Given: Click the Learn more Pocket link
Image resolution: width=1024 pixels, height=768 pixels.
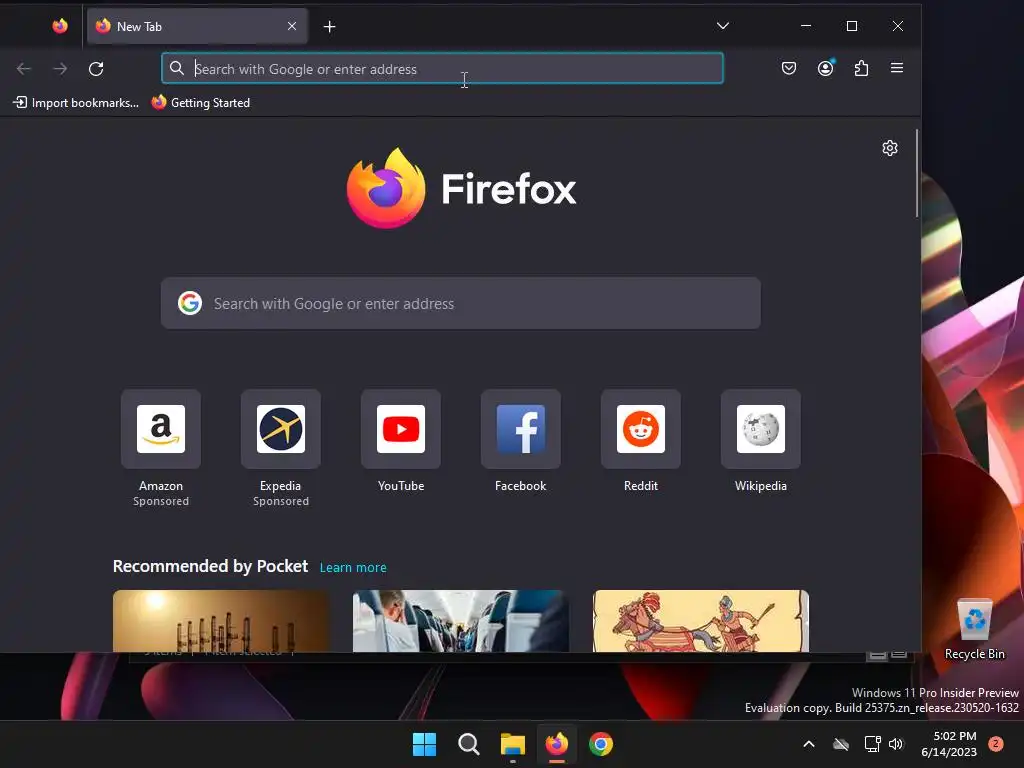Looking at the screenshot, I should click(x=353, y=568).
